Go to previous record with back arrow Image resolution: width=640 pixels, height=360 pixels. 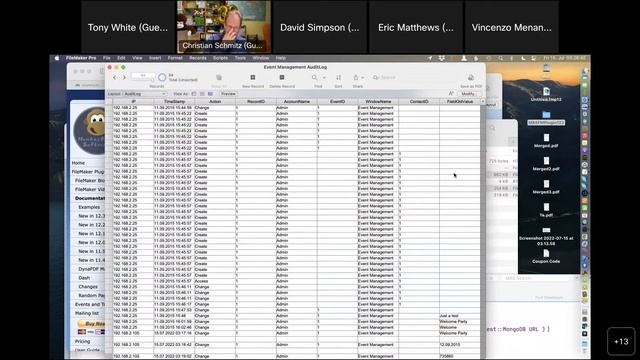tap(115, 77)
